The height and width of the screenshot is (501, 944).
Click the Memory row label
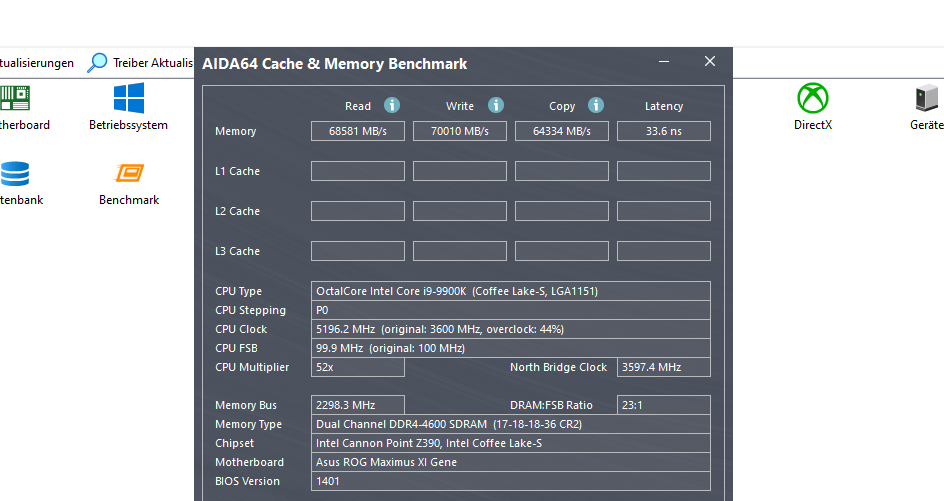[235, 131]
